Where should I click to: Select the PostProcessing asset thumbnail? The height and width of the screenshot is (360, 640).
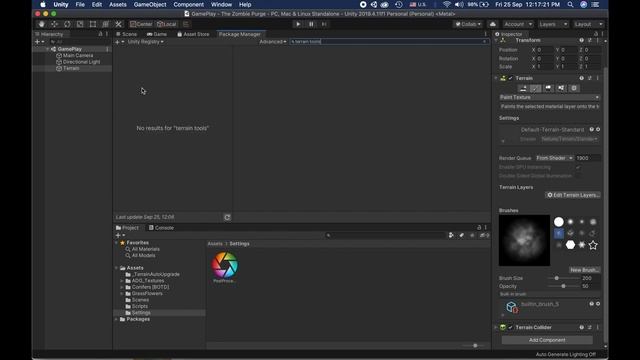coord(224,267)
